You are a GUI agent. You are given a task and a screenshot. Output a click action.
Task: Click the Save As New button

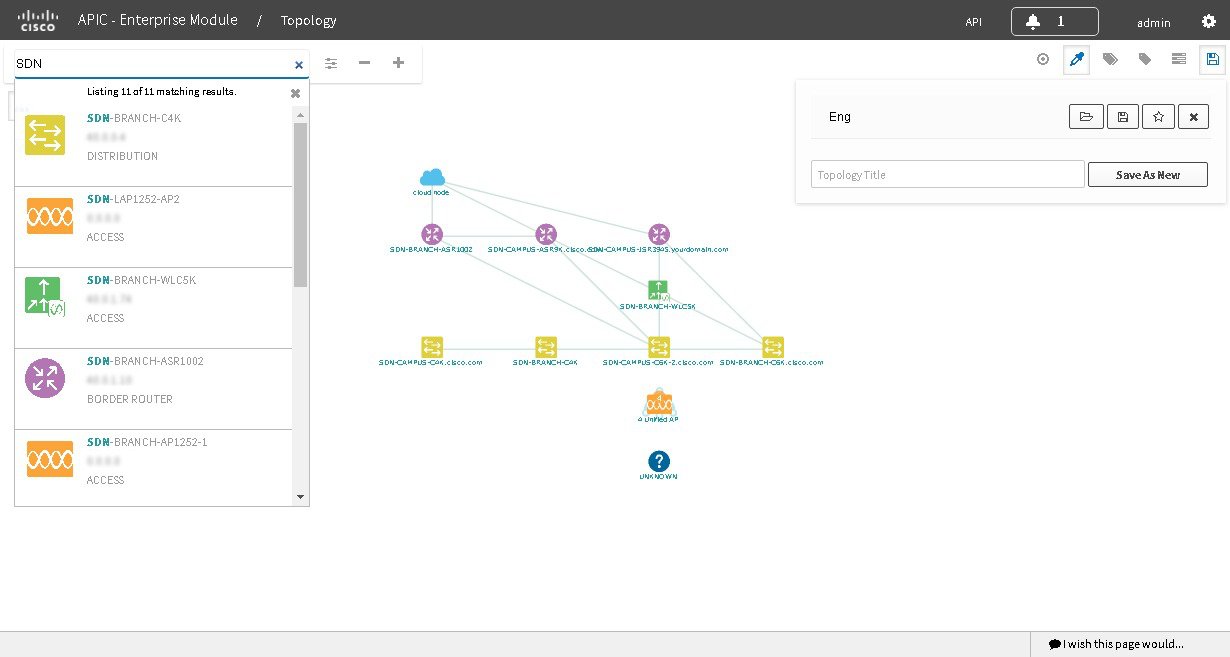(1148, 175)
